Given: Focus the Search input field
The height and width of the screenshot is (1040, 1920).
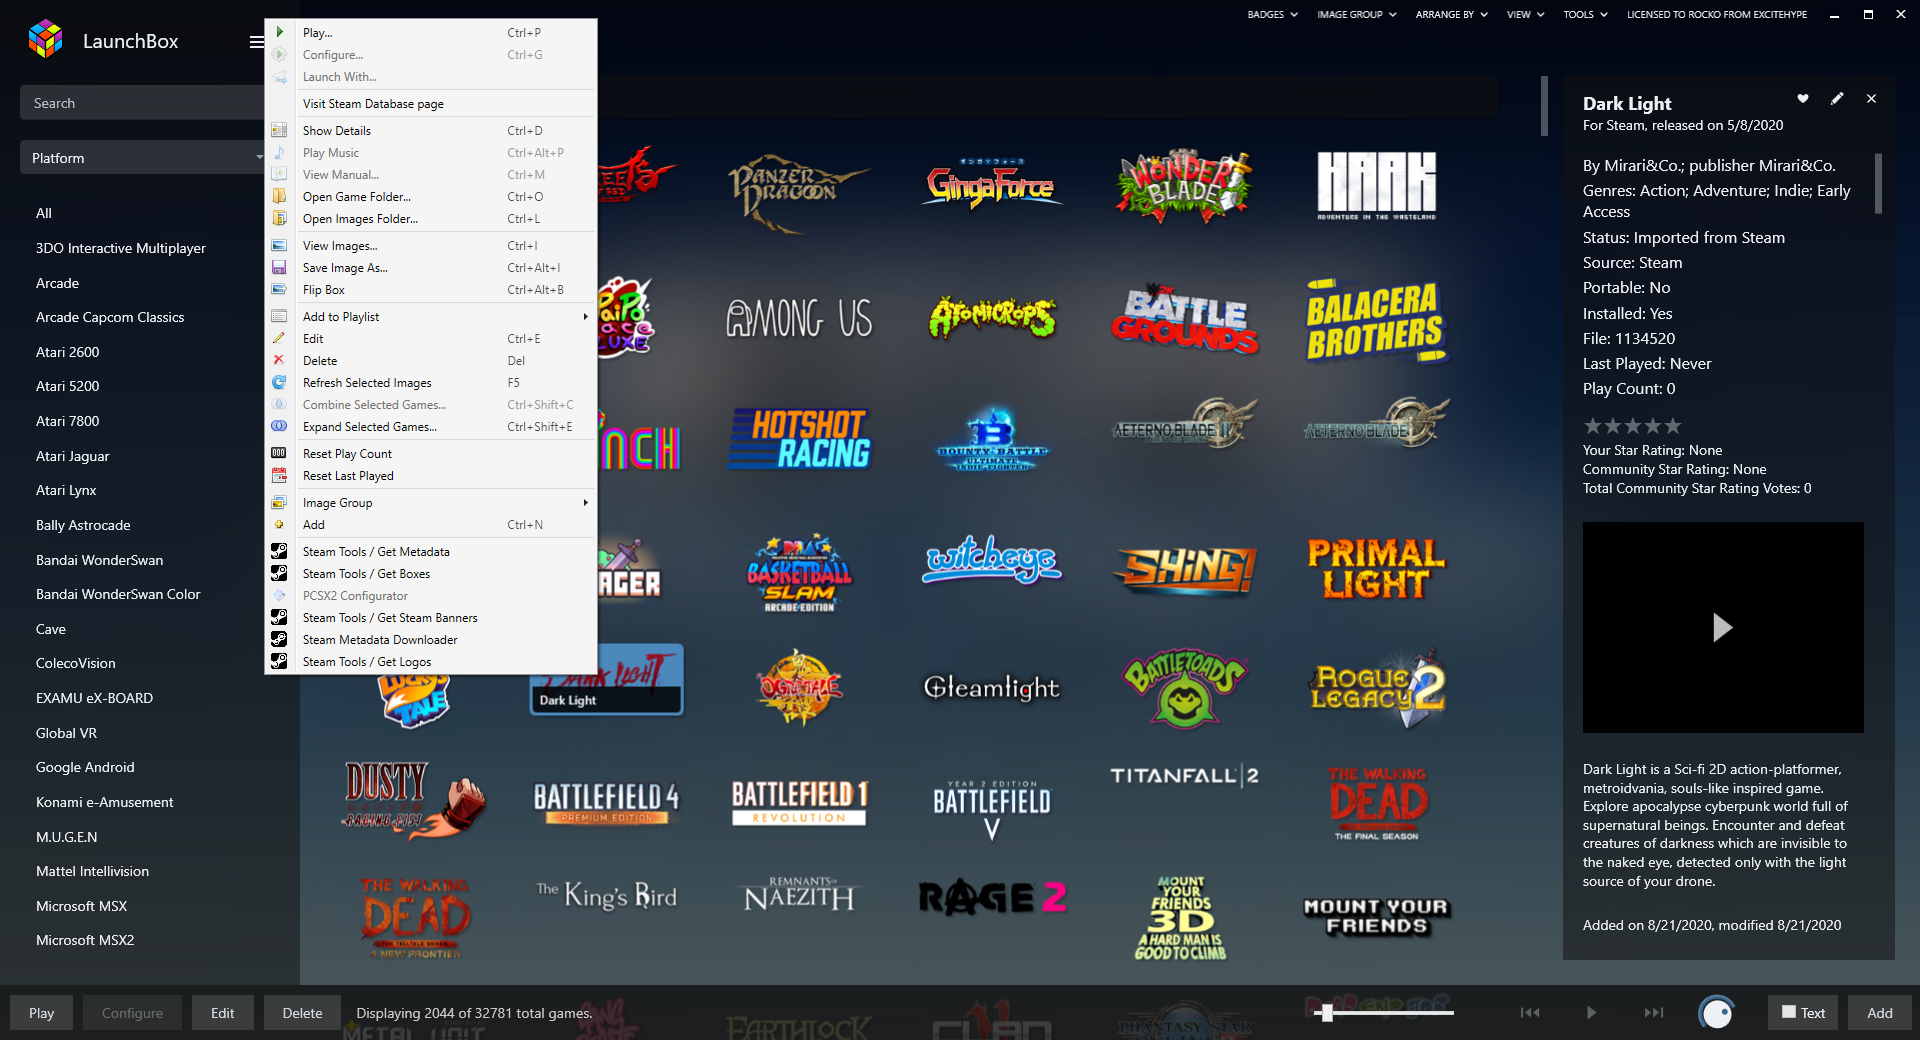Looking at the screenshot, I should (x=142, y=103).
